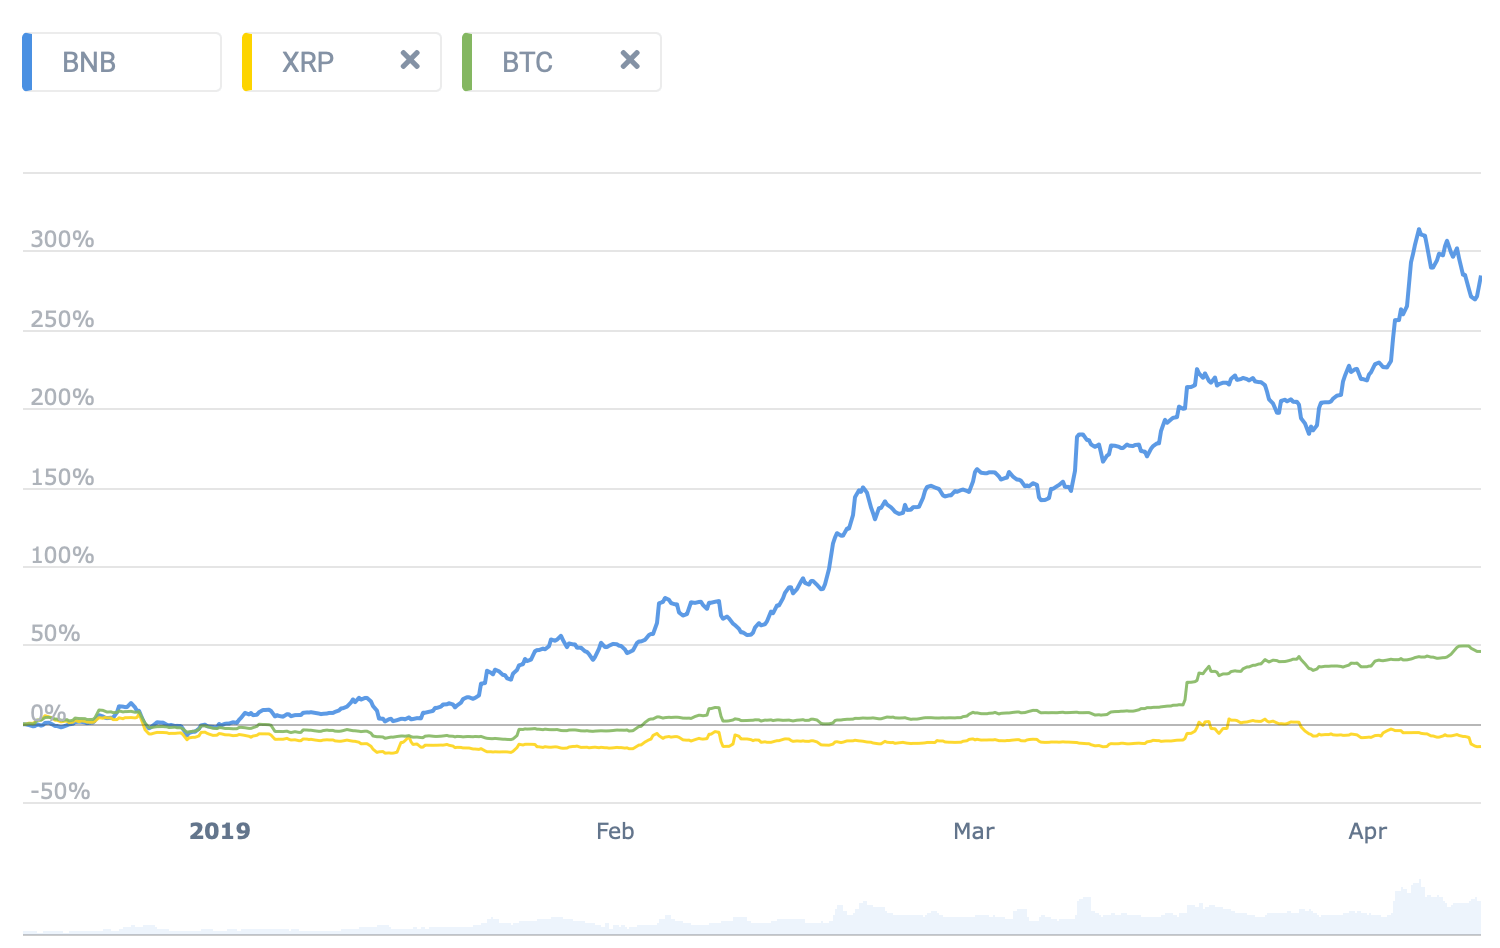Click the Mar label on time axis
This screenshot has width=1500, height=948.
[974, 831]
